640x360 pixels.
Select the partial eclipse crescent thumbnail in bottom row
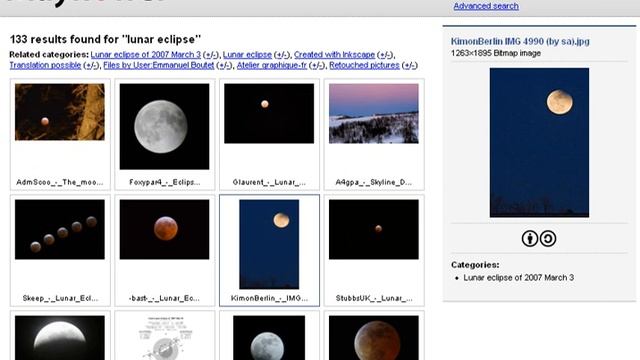[60, 338]
